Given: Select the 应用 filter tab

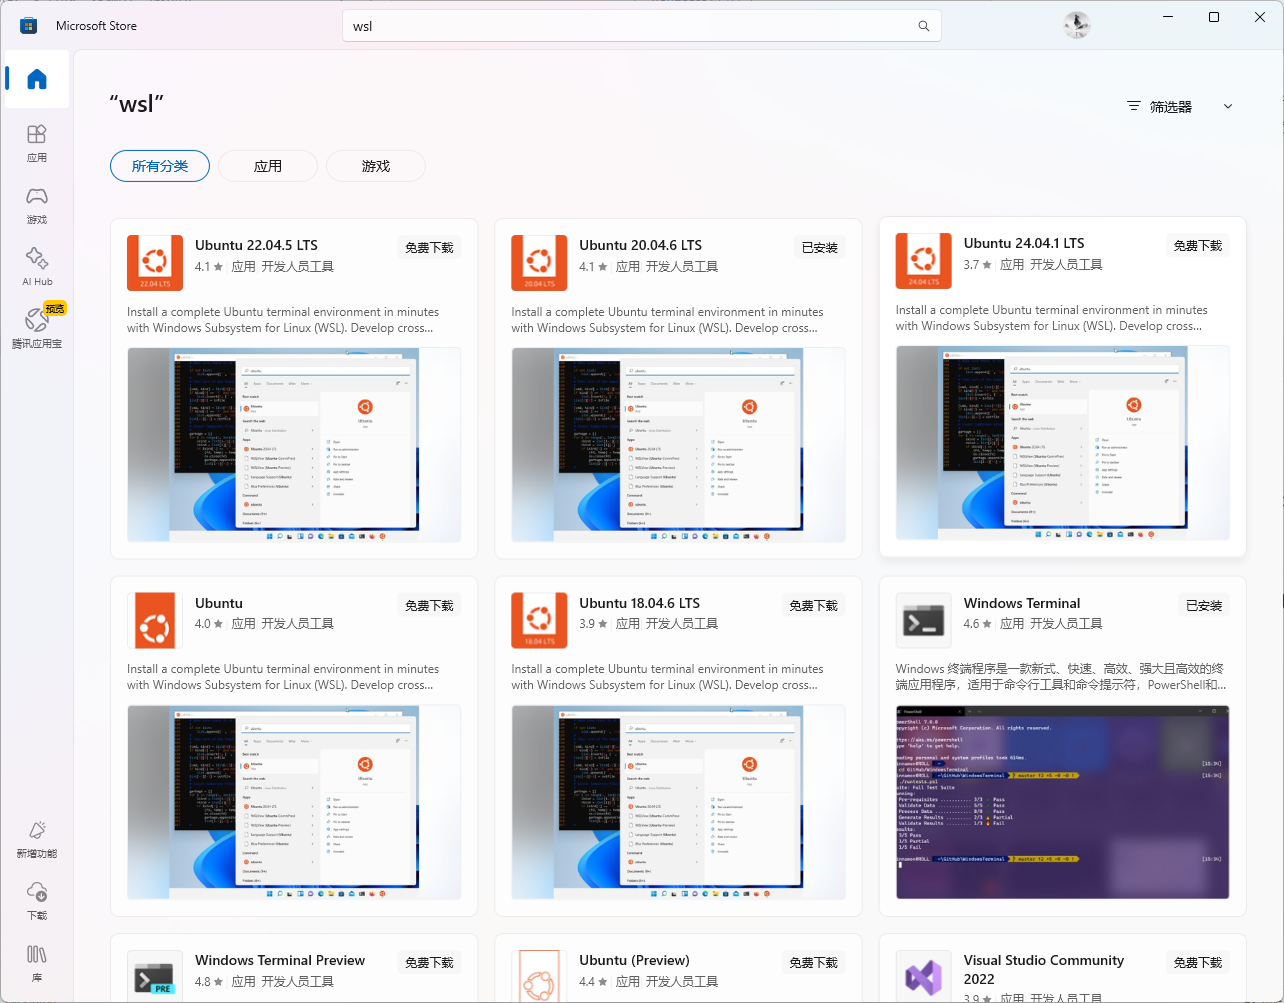Looking at the screenshot, I should pyautogui.click(x=268, y=166).
